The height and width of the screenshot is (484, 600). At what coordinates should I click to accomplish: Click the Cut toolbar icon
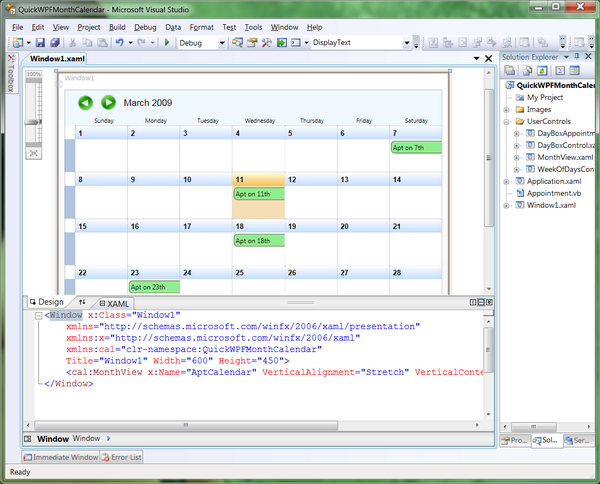tap(72, 42)
